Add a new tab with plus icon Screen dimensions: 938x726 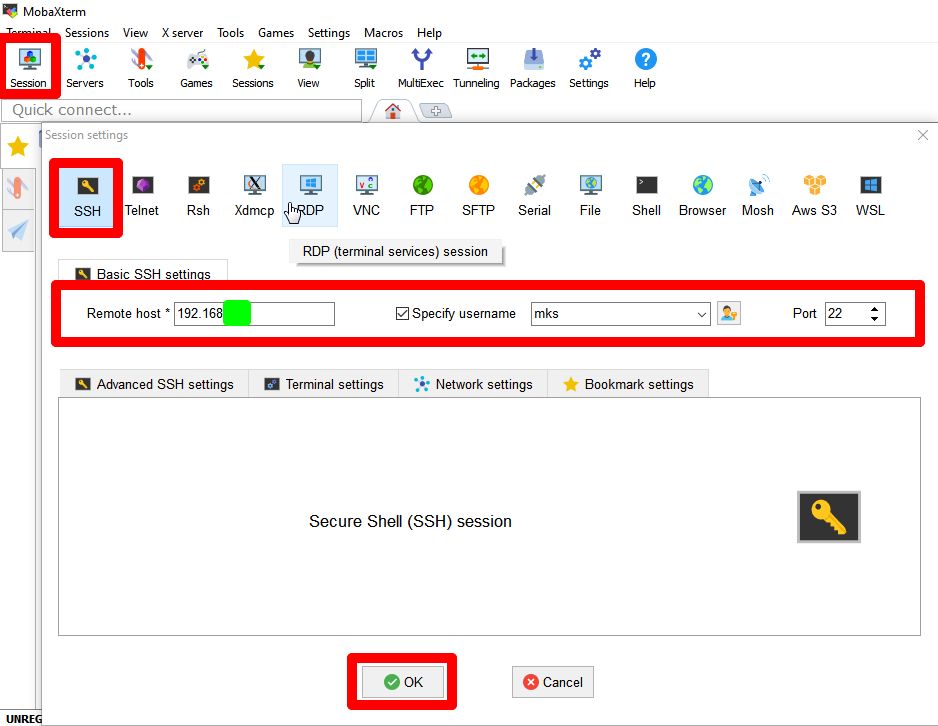(436, 111)
